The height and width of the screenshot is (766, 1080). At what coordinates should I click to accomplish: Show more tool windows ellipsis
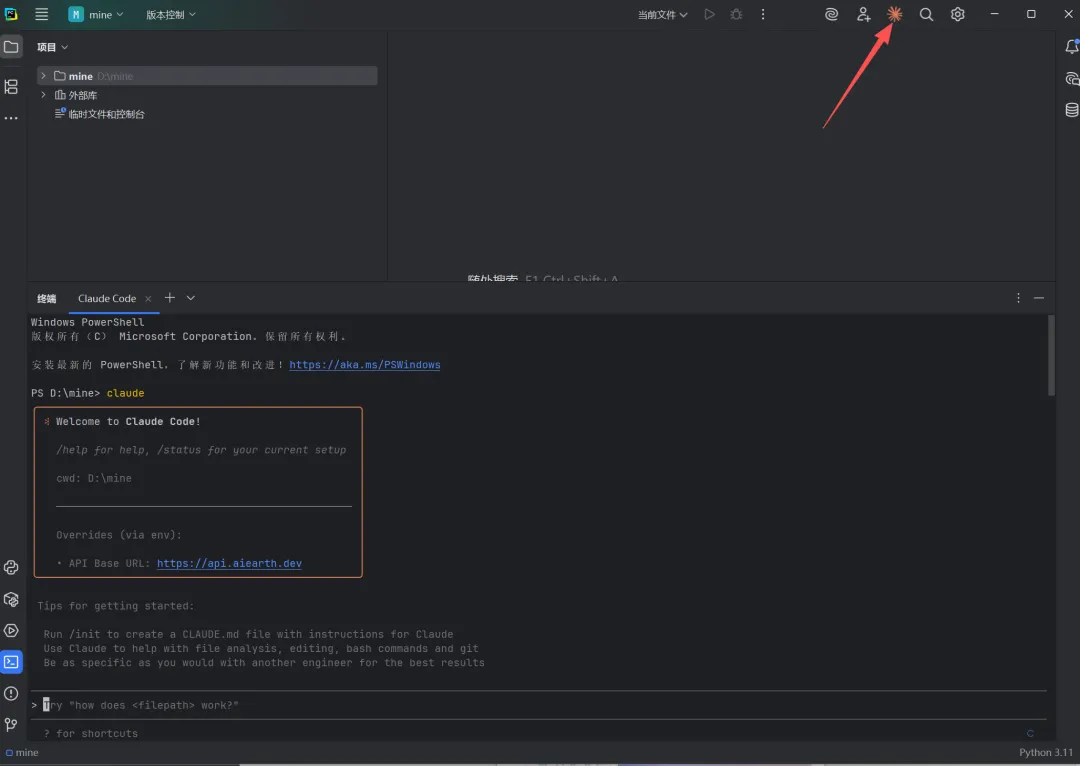point(11,118)
